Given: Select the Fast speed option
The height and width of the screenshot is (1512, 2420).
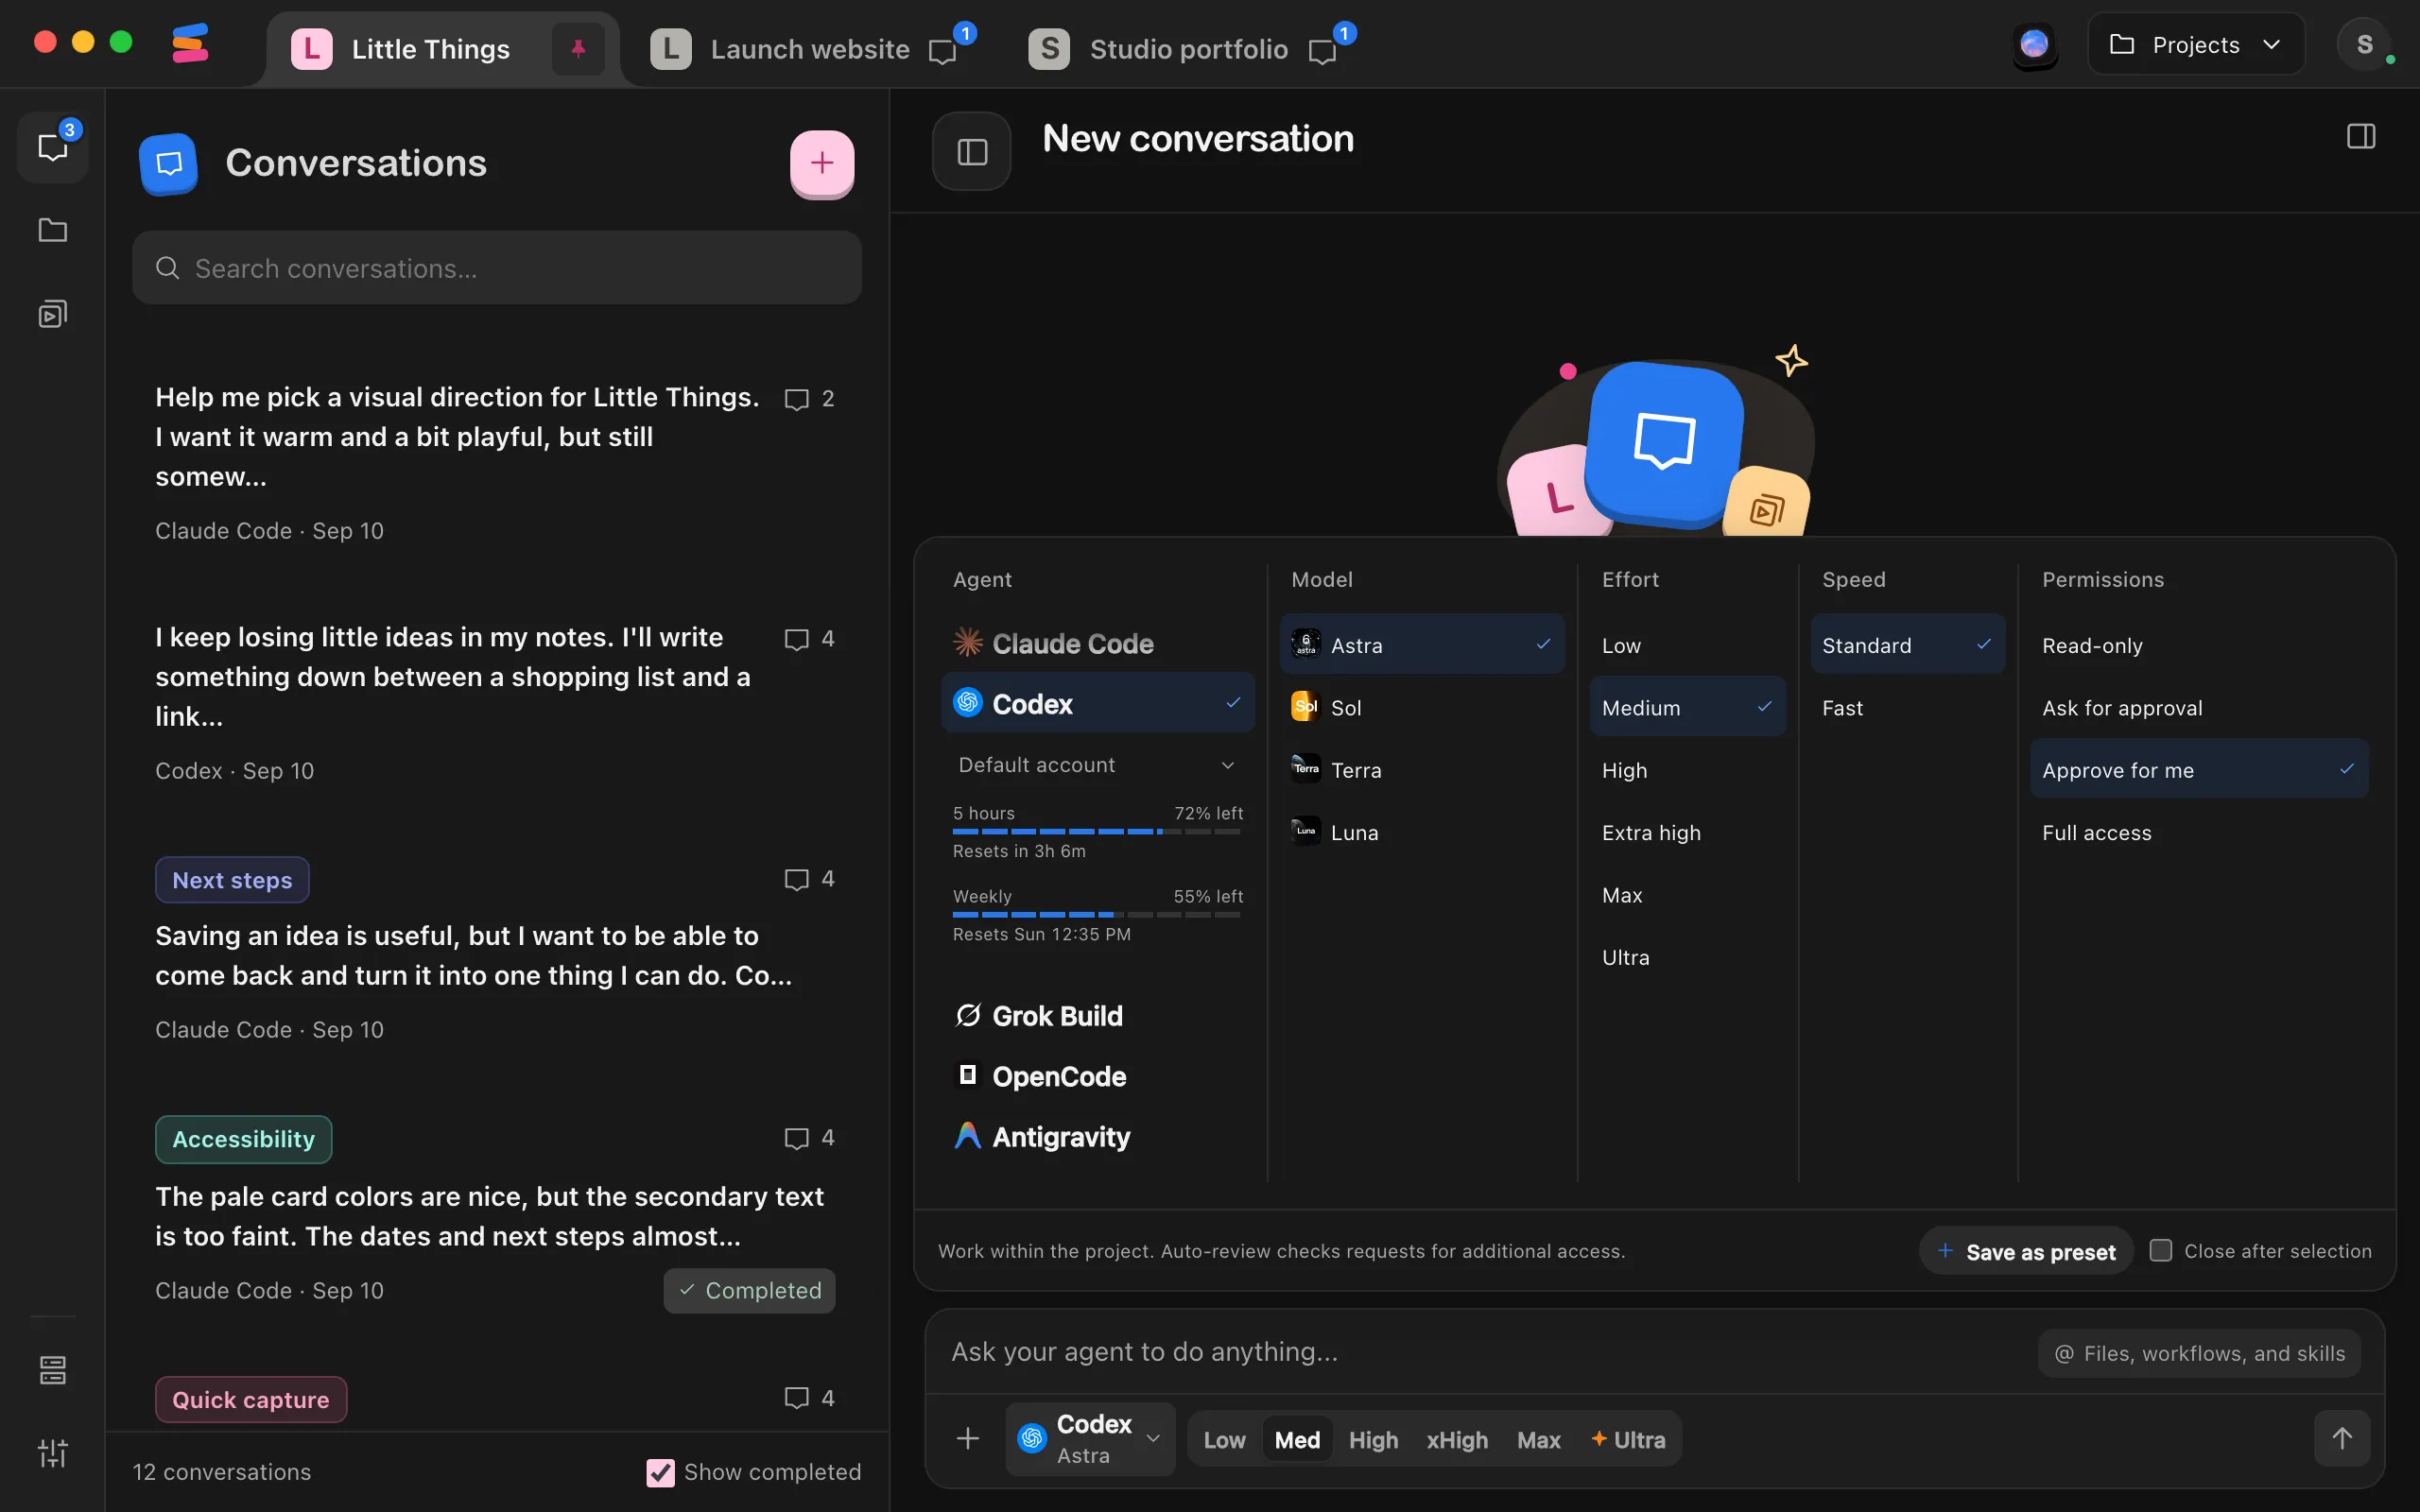Looking at the screenshot, I should pyautogui.click(x=1907, y=708).
